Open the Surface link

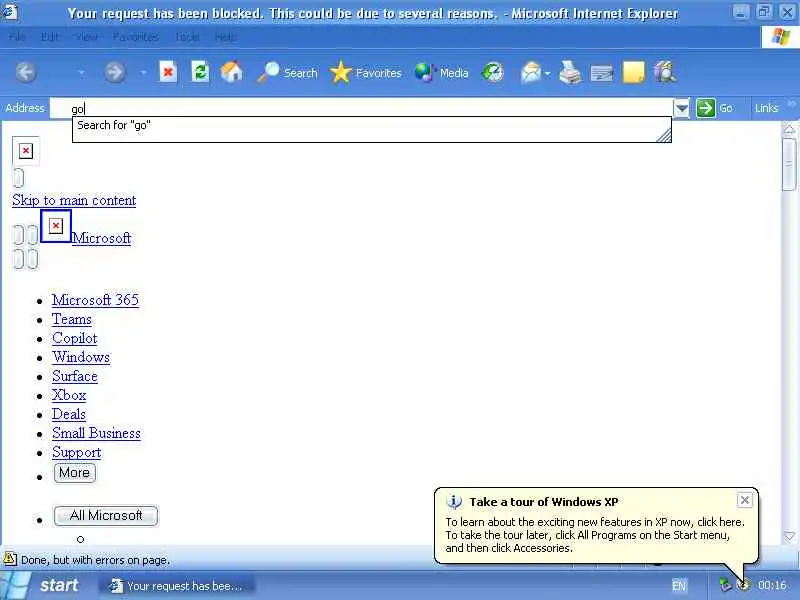tap(74, 376)
